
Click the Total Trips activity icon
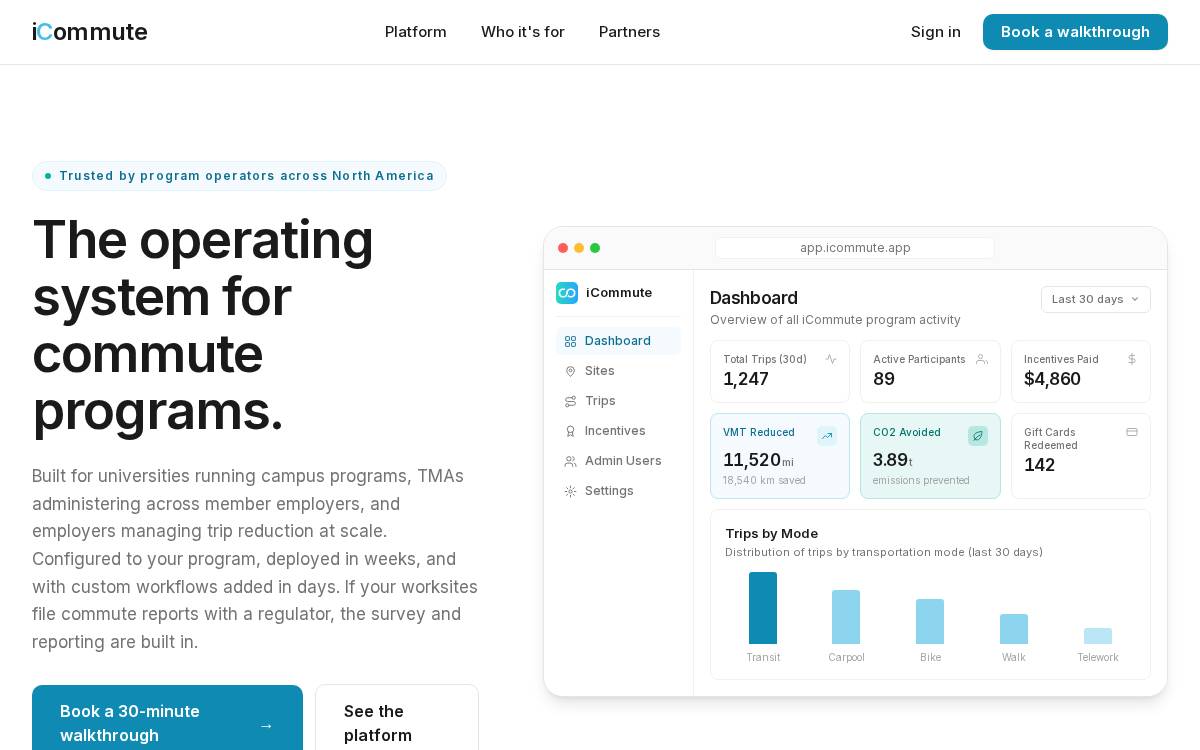(x=831, y=359)
